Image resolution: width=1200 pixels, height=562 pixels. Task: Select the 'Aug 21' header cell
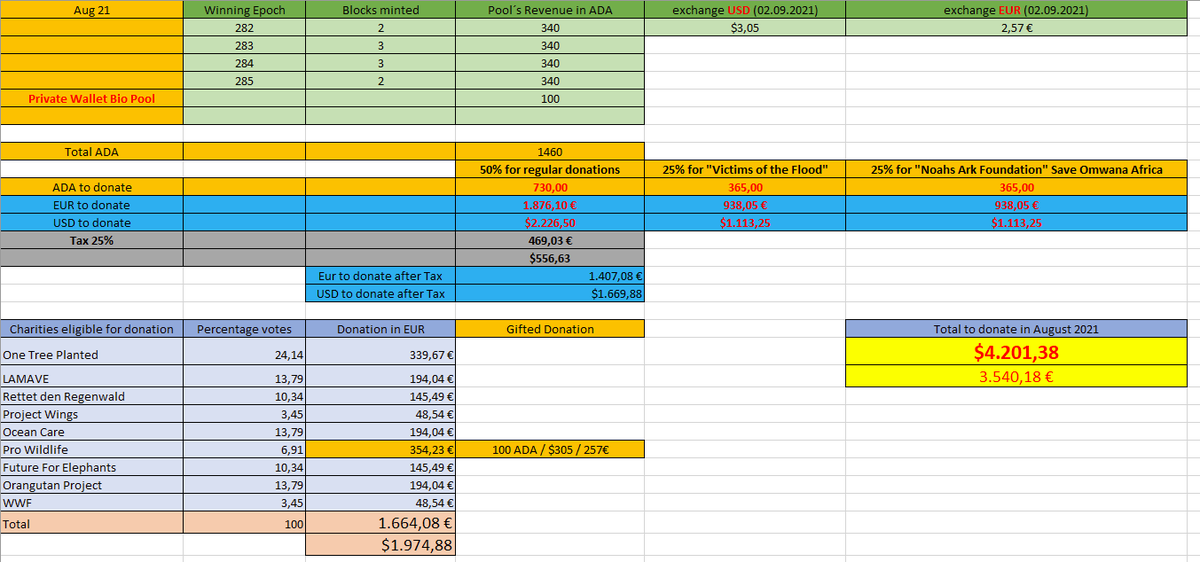click(x=92, y=10)
